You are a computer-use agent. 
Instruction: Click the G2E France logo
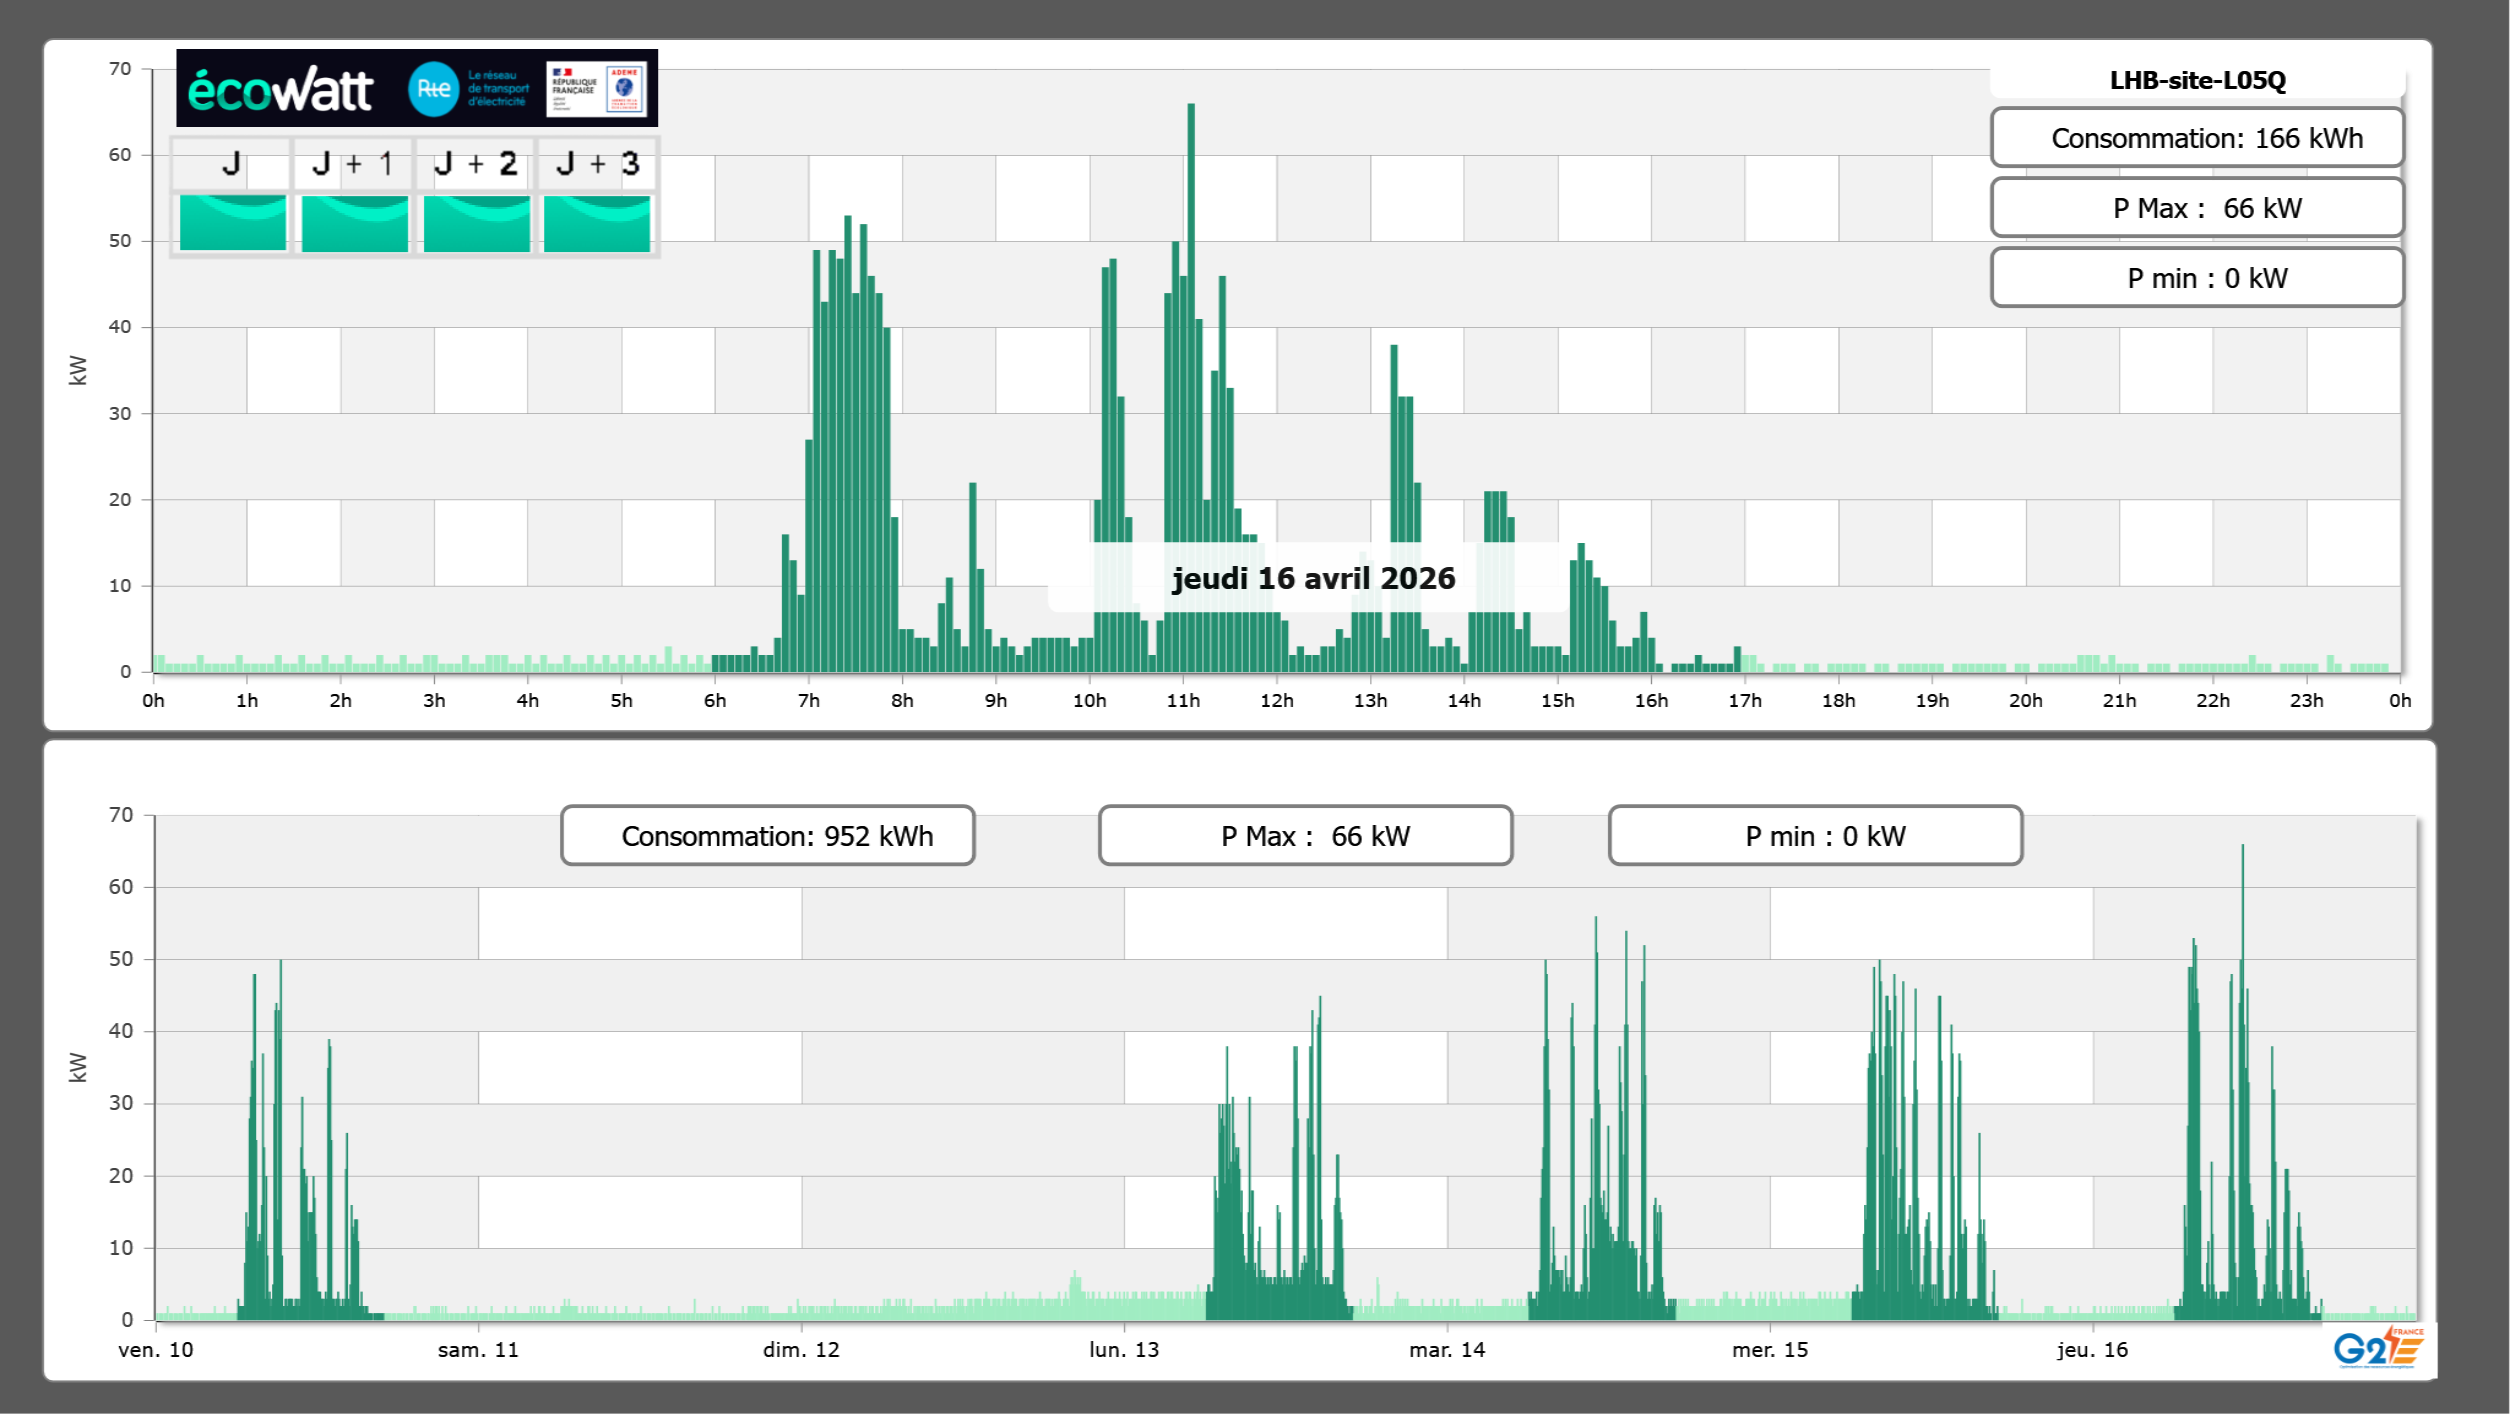click(x=2378, y=1348)
